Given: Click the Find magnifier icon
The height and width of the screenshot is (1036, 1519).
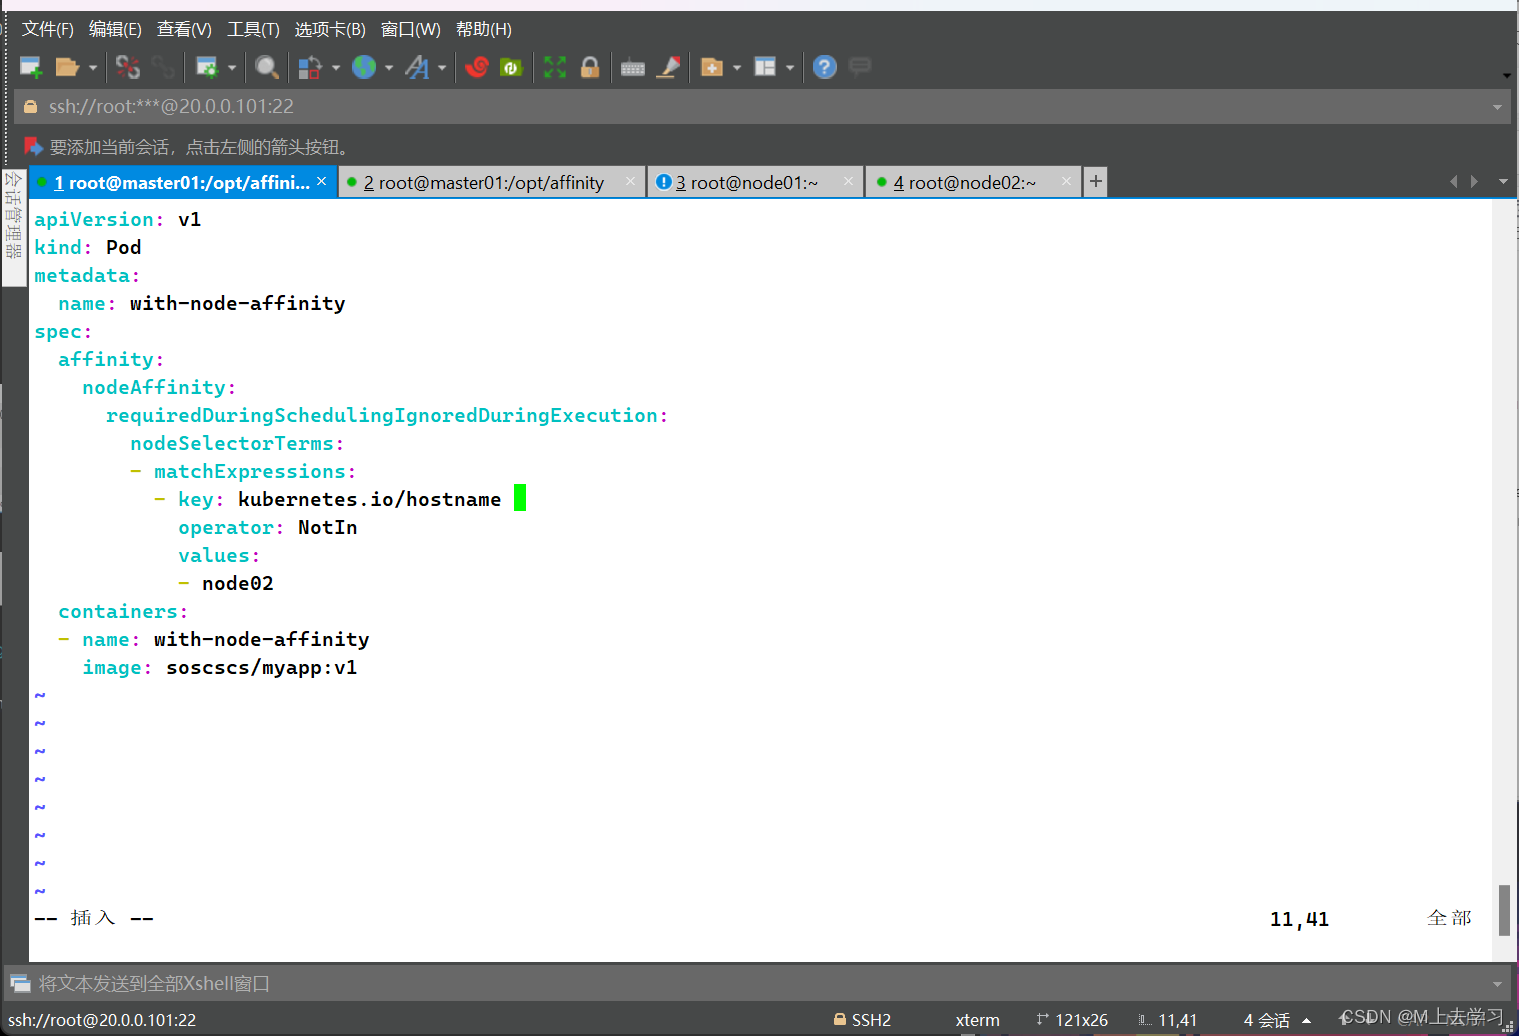Looking at the screenshot, I should point(266,67).
